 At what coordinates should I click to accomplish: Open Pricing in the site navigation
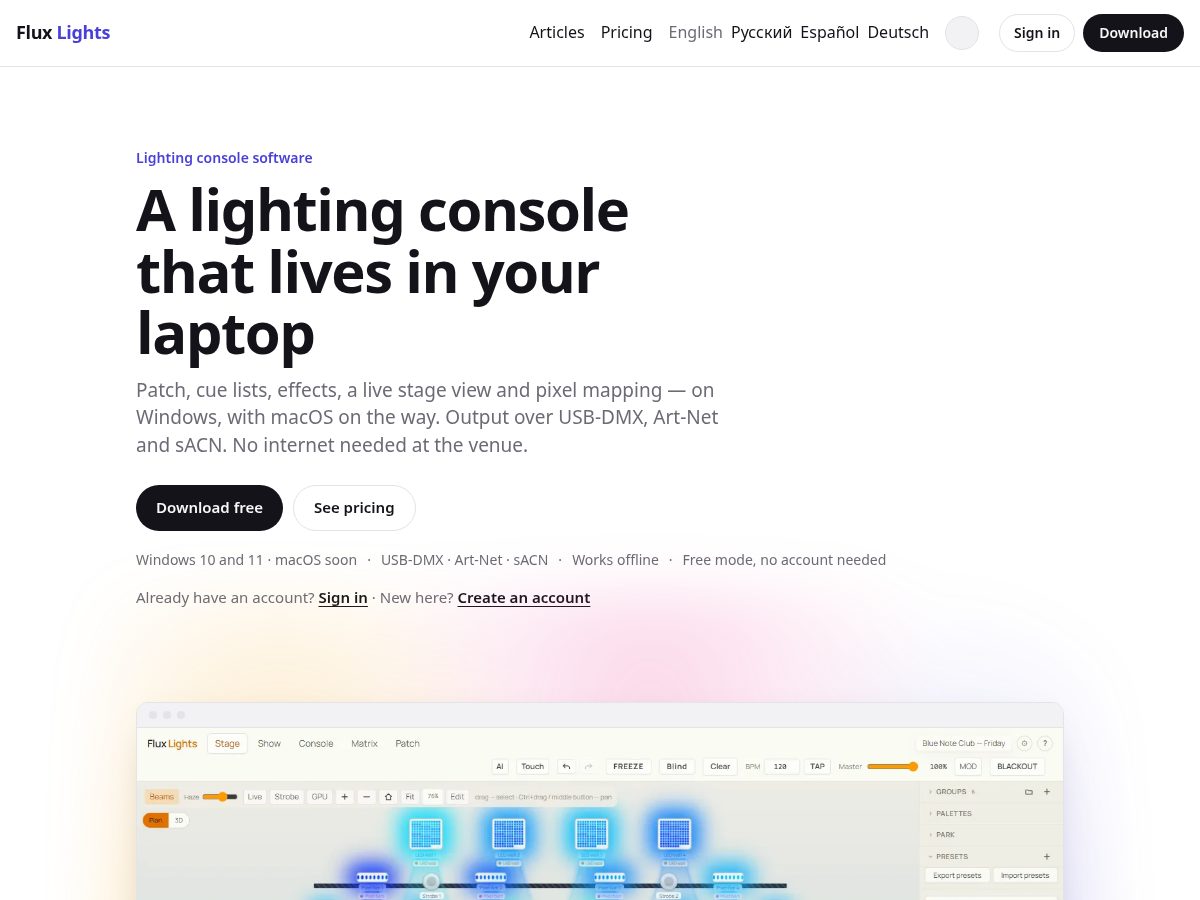pos(627,33)
